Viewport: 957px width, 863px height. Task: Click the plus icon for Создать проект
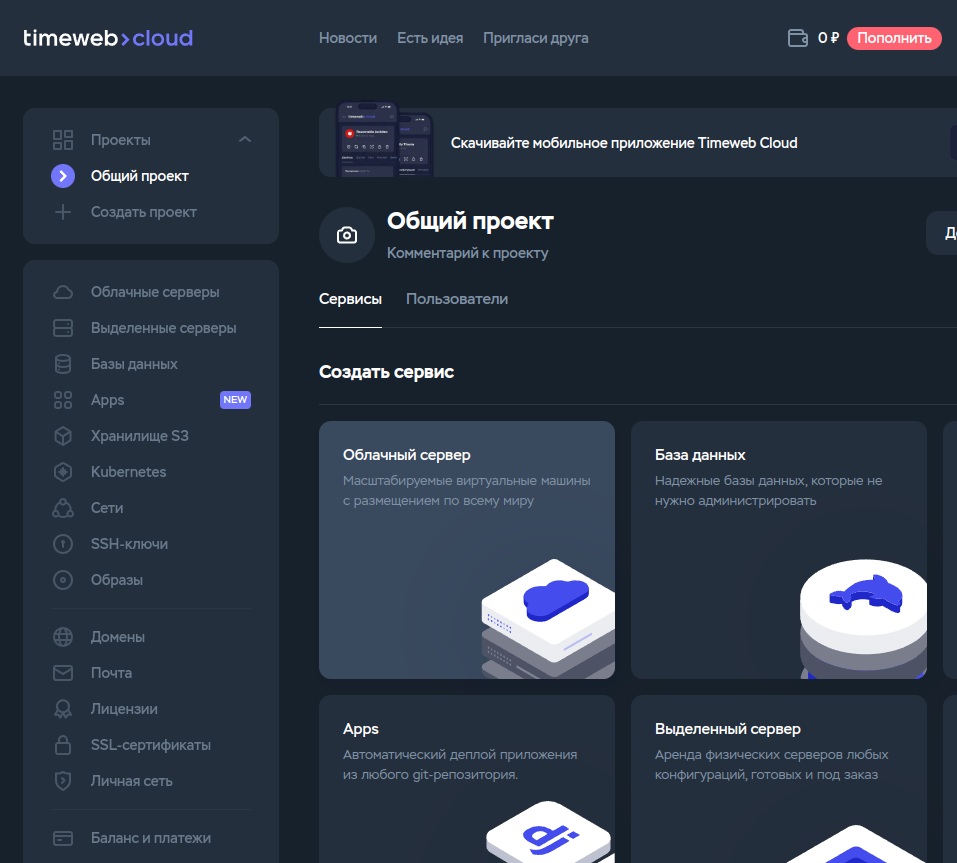[63, 212]
